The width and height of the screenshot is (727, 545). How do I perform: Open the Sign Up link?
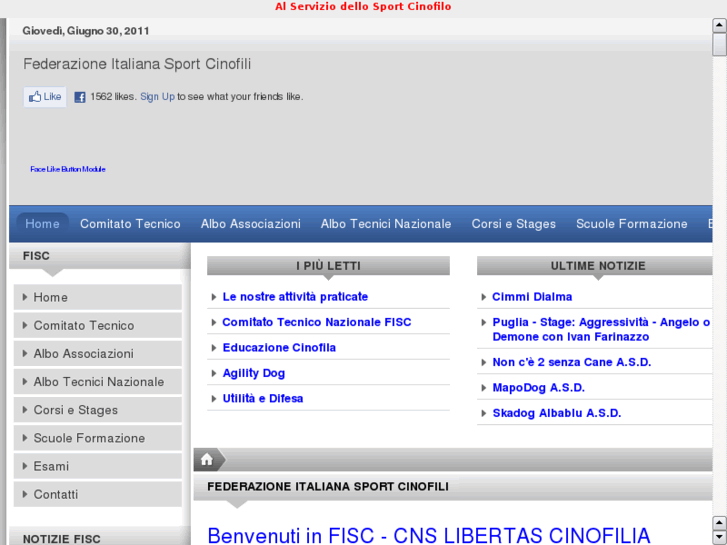(157, 96)
